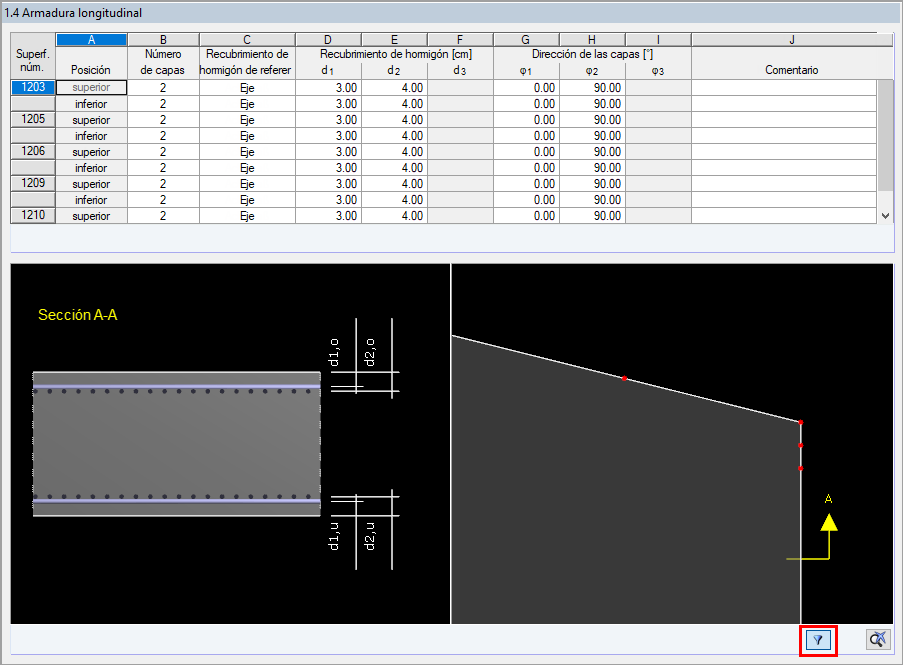
Task: Select column B header
Action: 163,40
